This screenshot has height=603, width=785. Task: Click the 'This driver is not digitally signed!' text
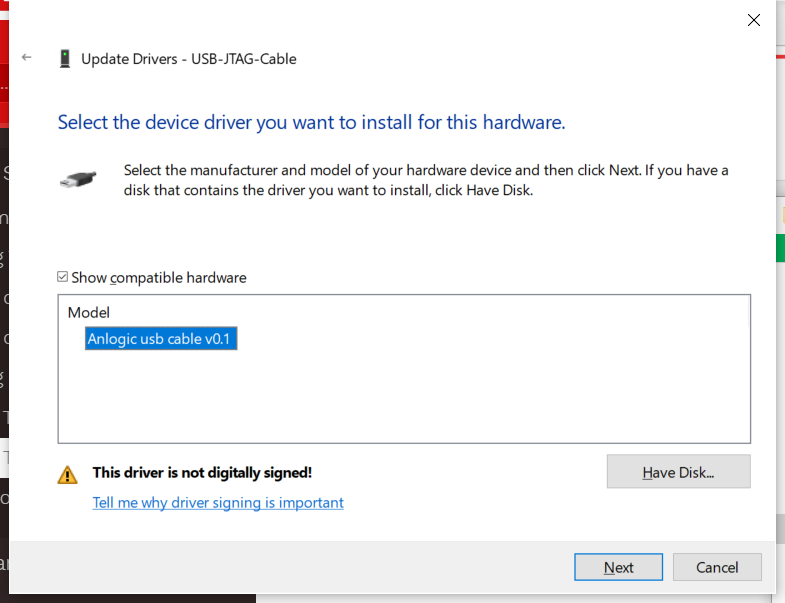click(x=202, y=472)
